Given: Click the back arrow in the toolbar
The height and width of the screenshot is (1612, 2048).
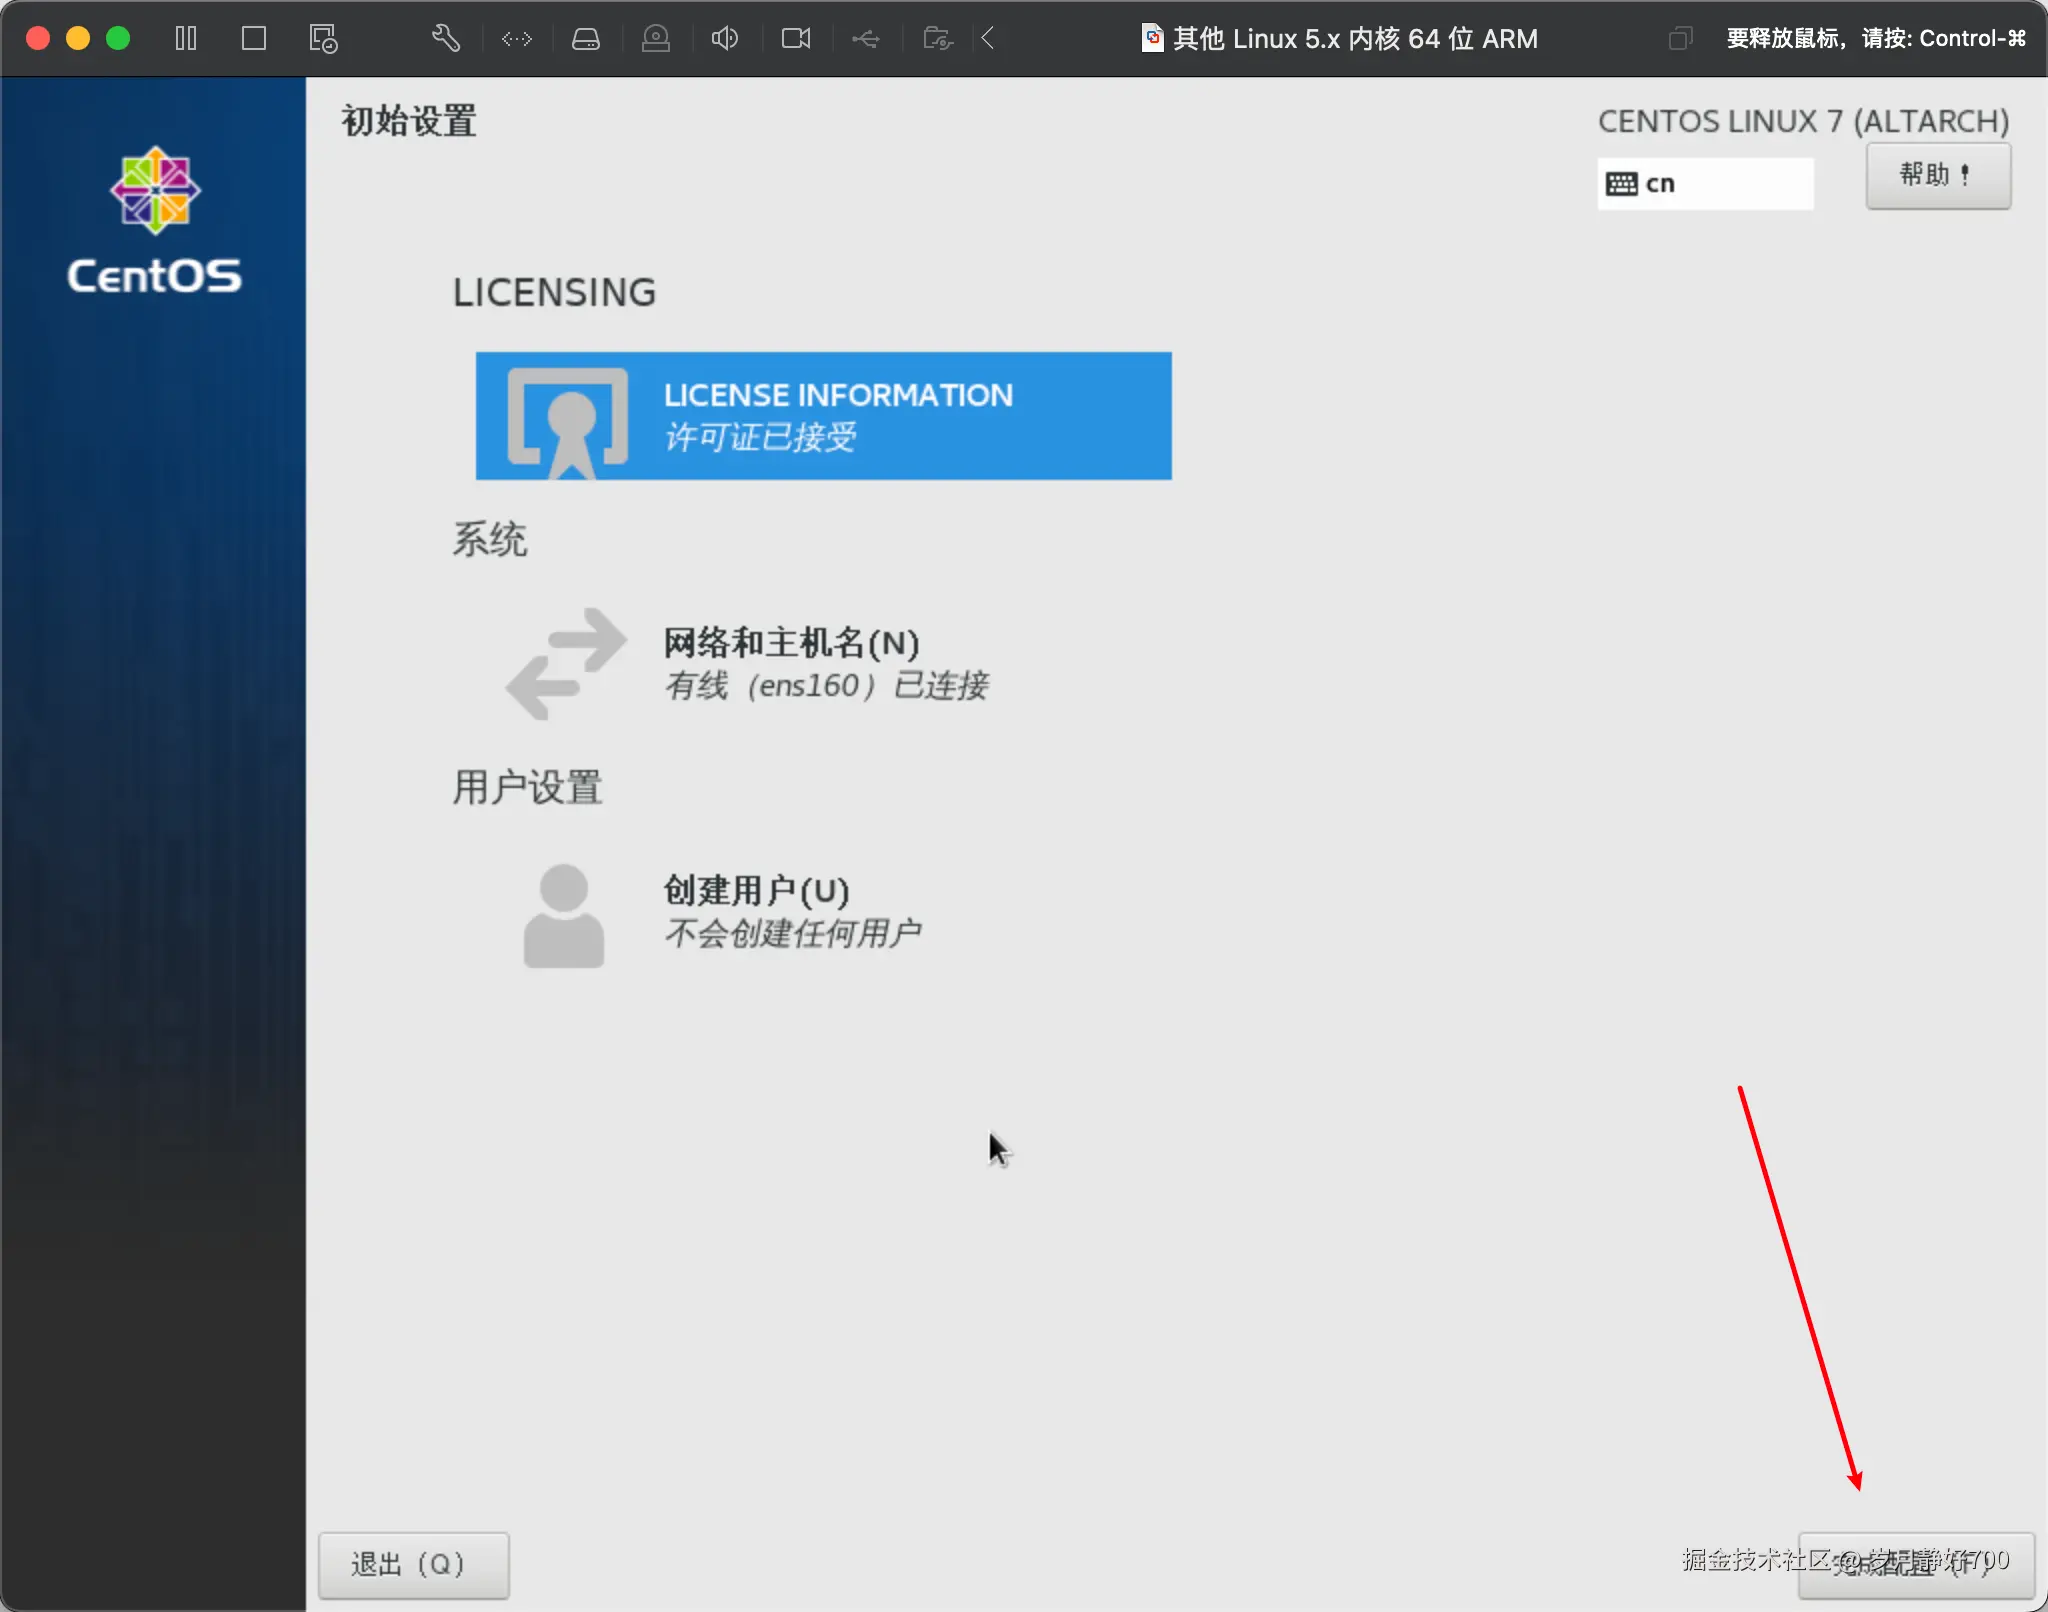Looking at the screenshot, I should pyautogui.click(x=987, y=38).
